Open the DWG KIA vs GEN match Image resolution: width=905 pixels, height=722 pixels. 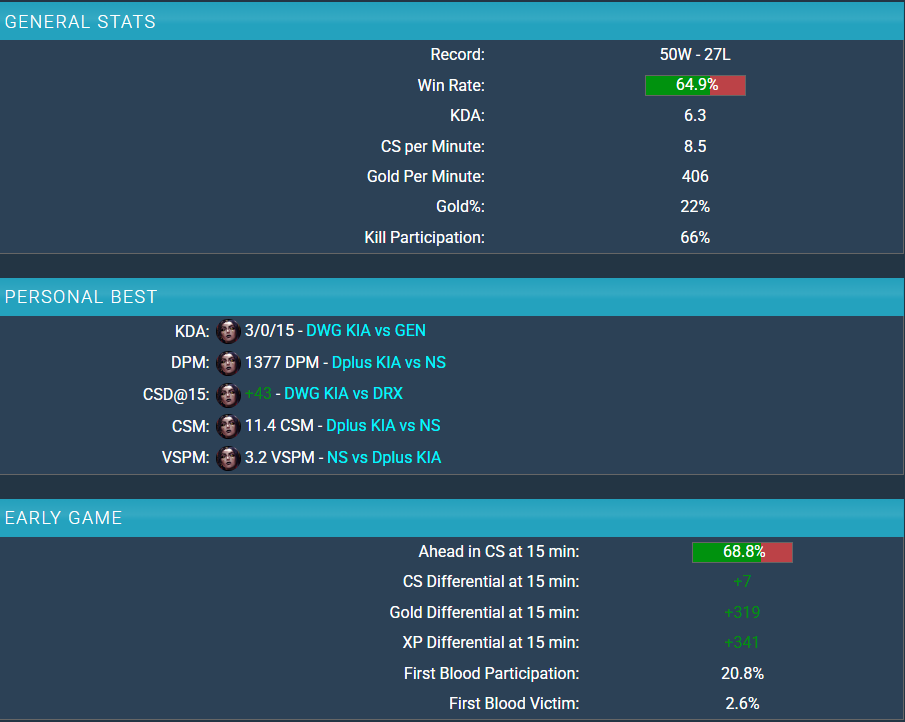[366, 331]
